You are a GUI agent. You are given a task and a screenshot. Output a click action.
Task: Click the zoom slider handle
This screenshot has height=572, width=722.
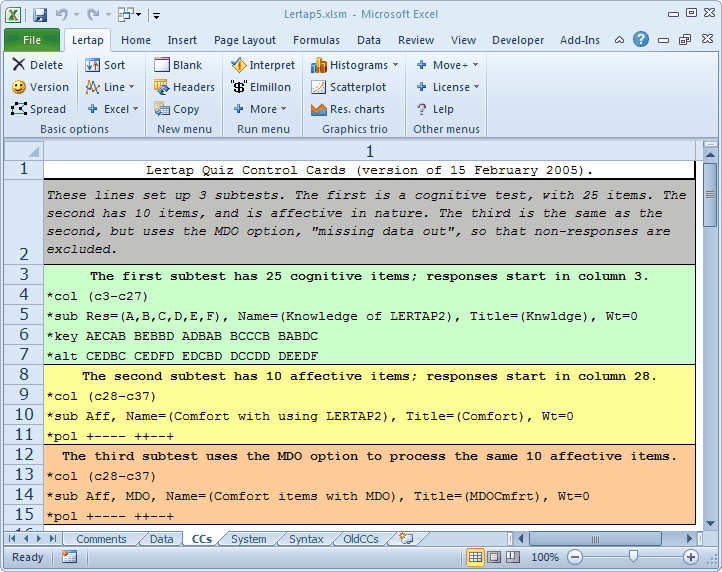point(634,557)
